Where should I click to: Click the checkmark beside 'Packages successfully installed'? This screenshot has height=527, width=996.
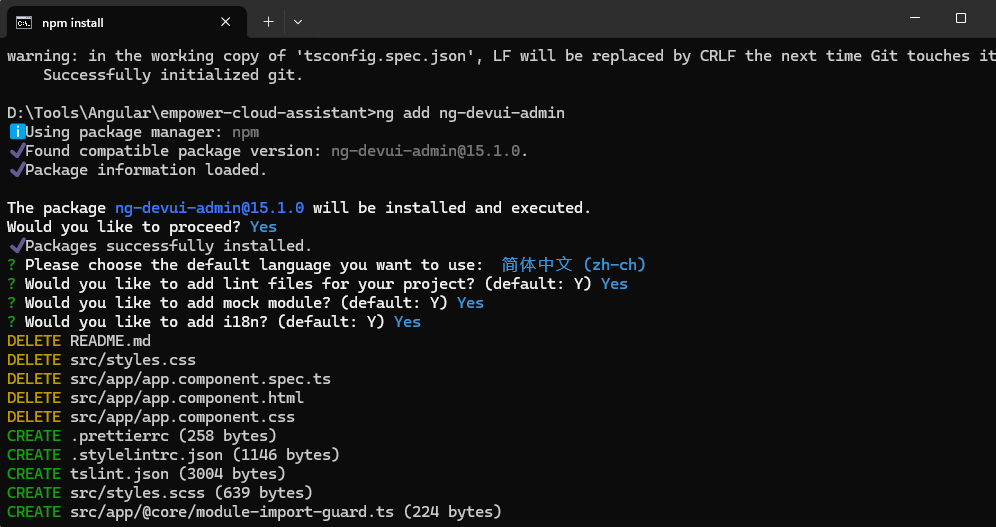(x=15, y=246)
